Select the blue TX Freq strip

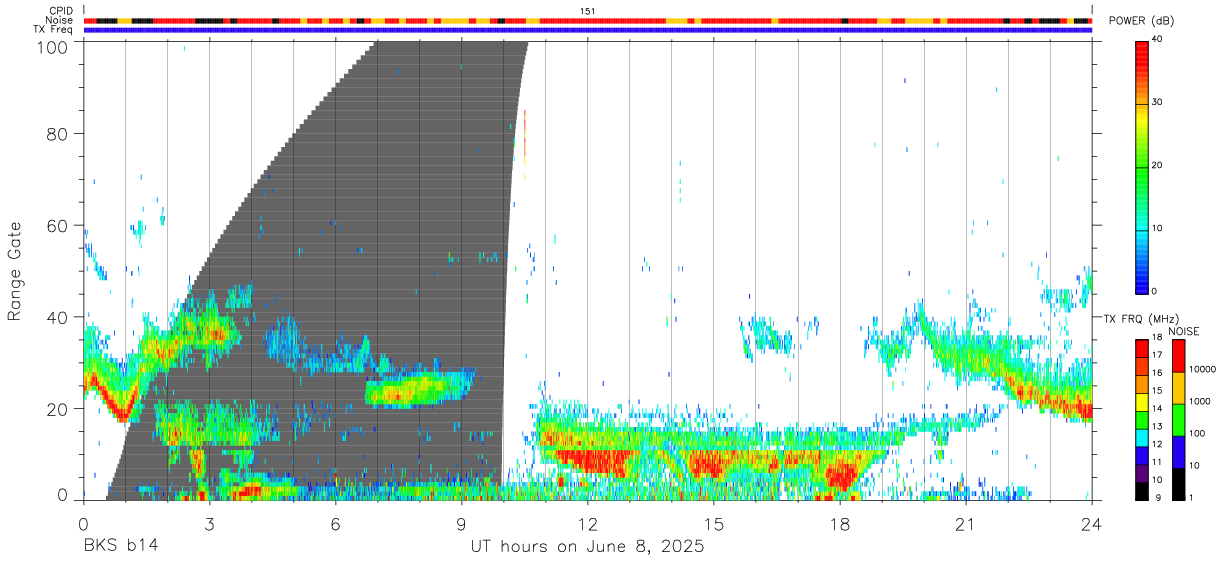[587, 30]
